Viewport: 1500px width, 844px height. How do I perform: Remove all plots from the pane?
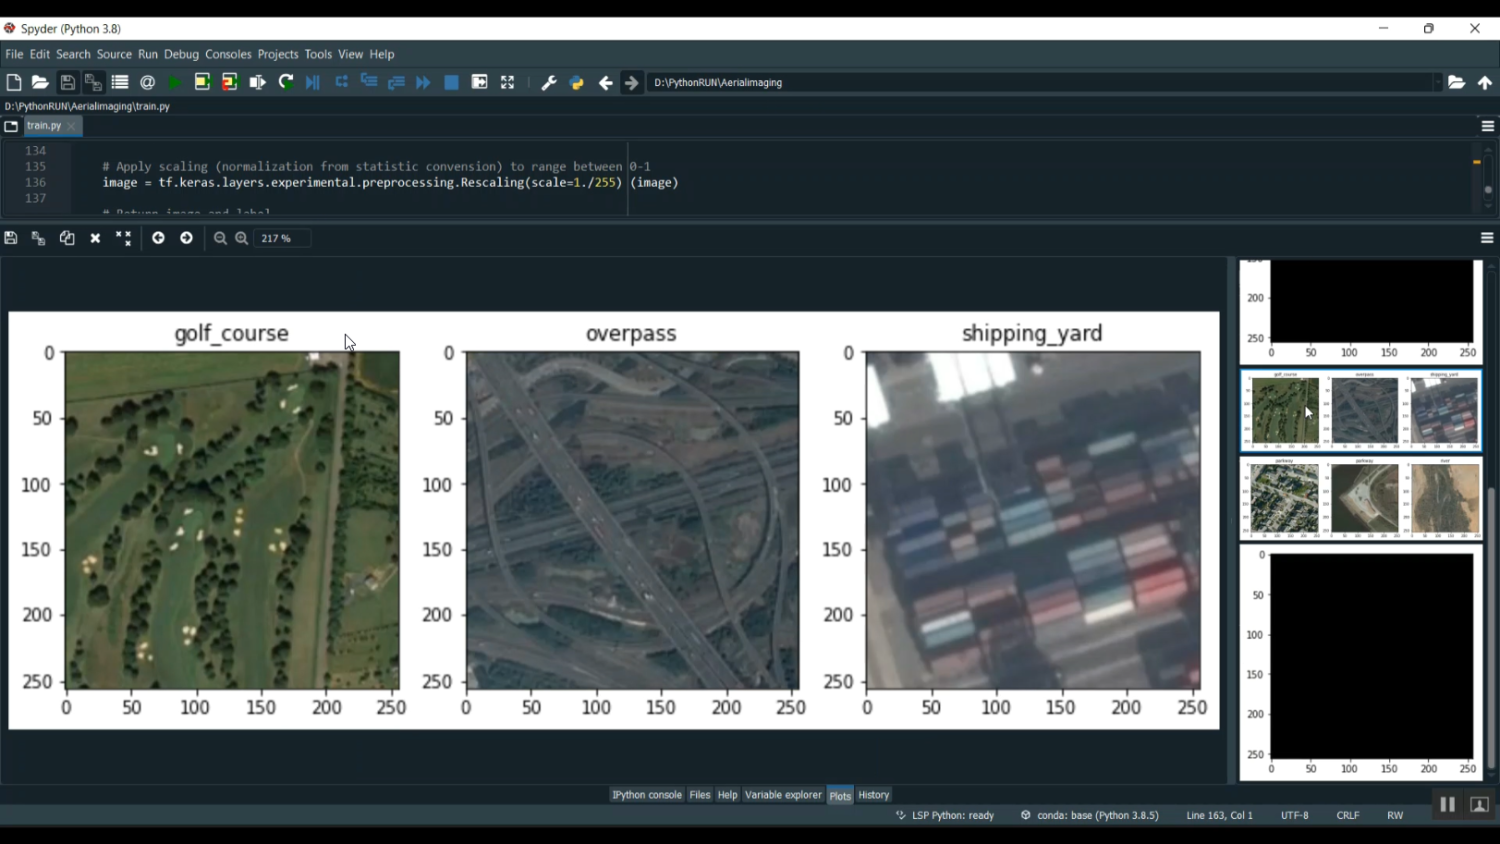pyautogui.click(x=123, y=238)
